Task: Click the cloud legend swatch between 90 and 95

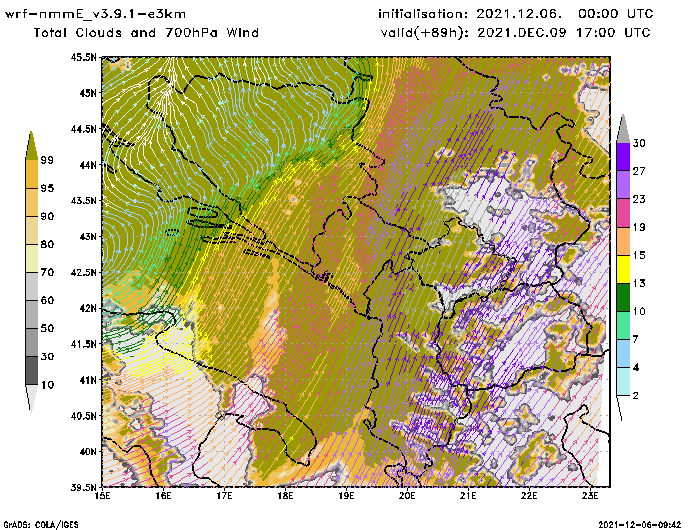Action: [31, 202]
